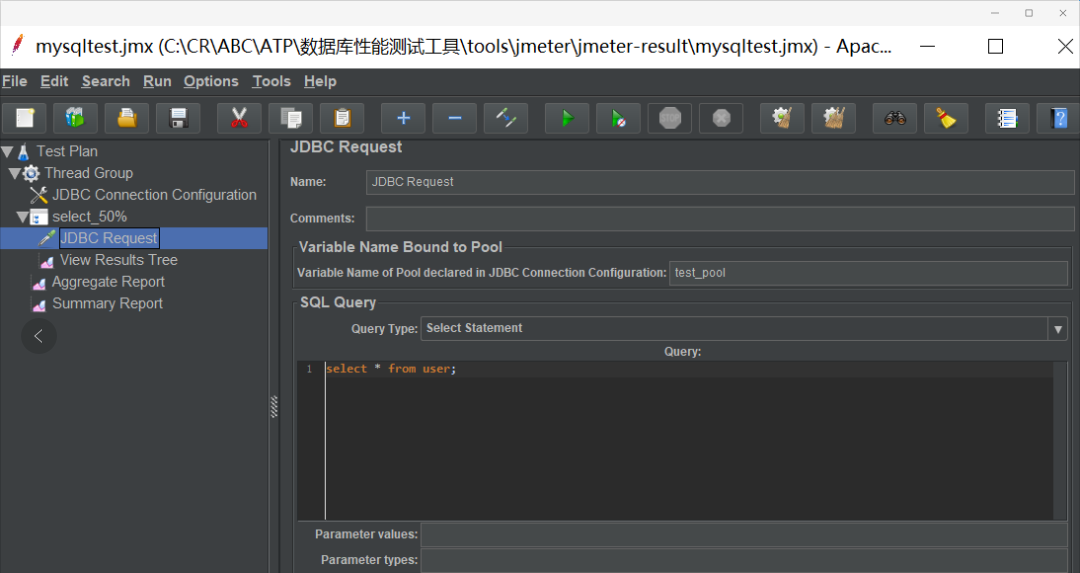Select Thread Group in the tree
This screenshot has height=573, width=1080.
pos(89,173)
